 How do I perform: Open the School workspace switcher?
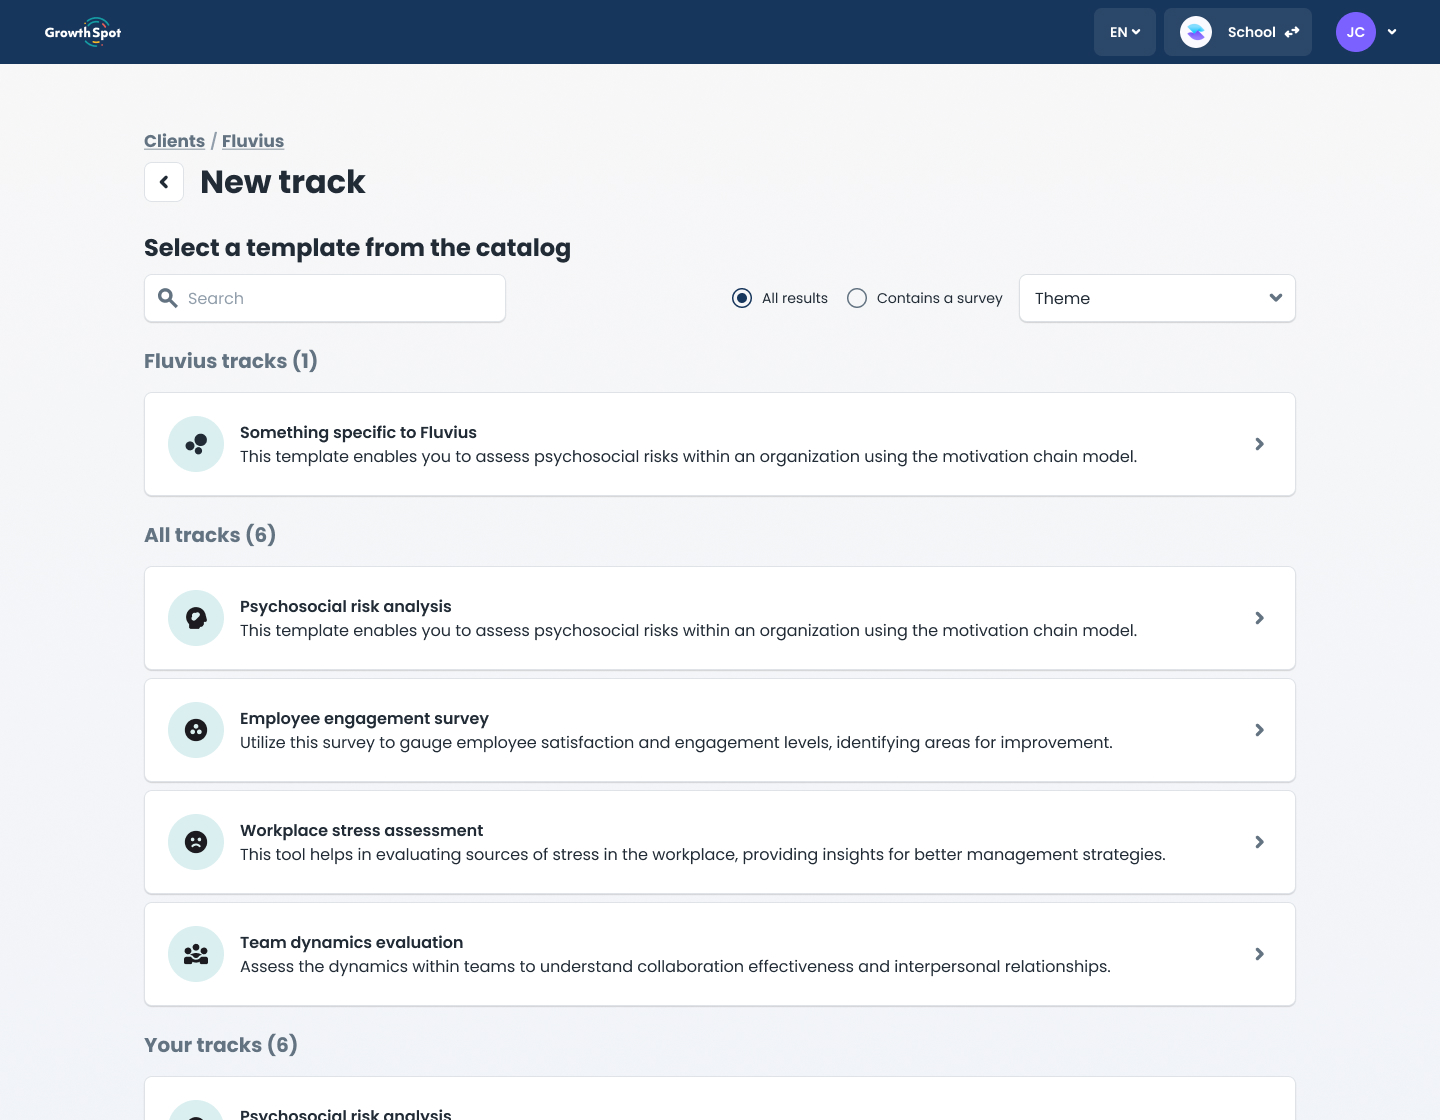pyautogui.click(x=1238, y=32)
